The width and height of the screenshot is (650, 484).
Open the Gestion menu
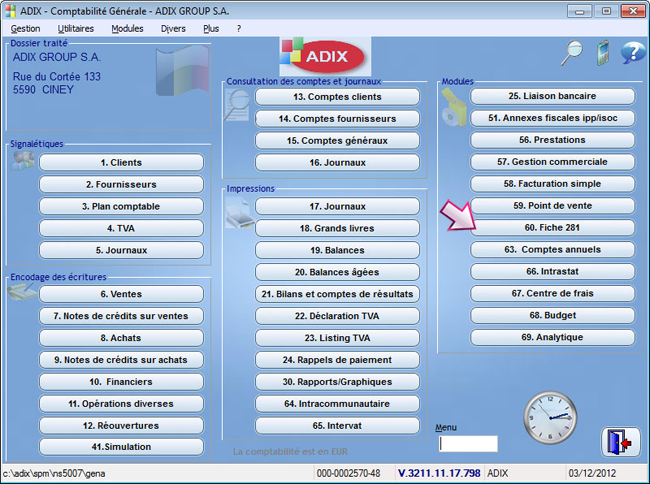tap(25, 29)
